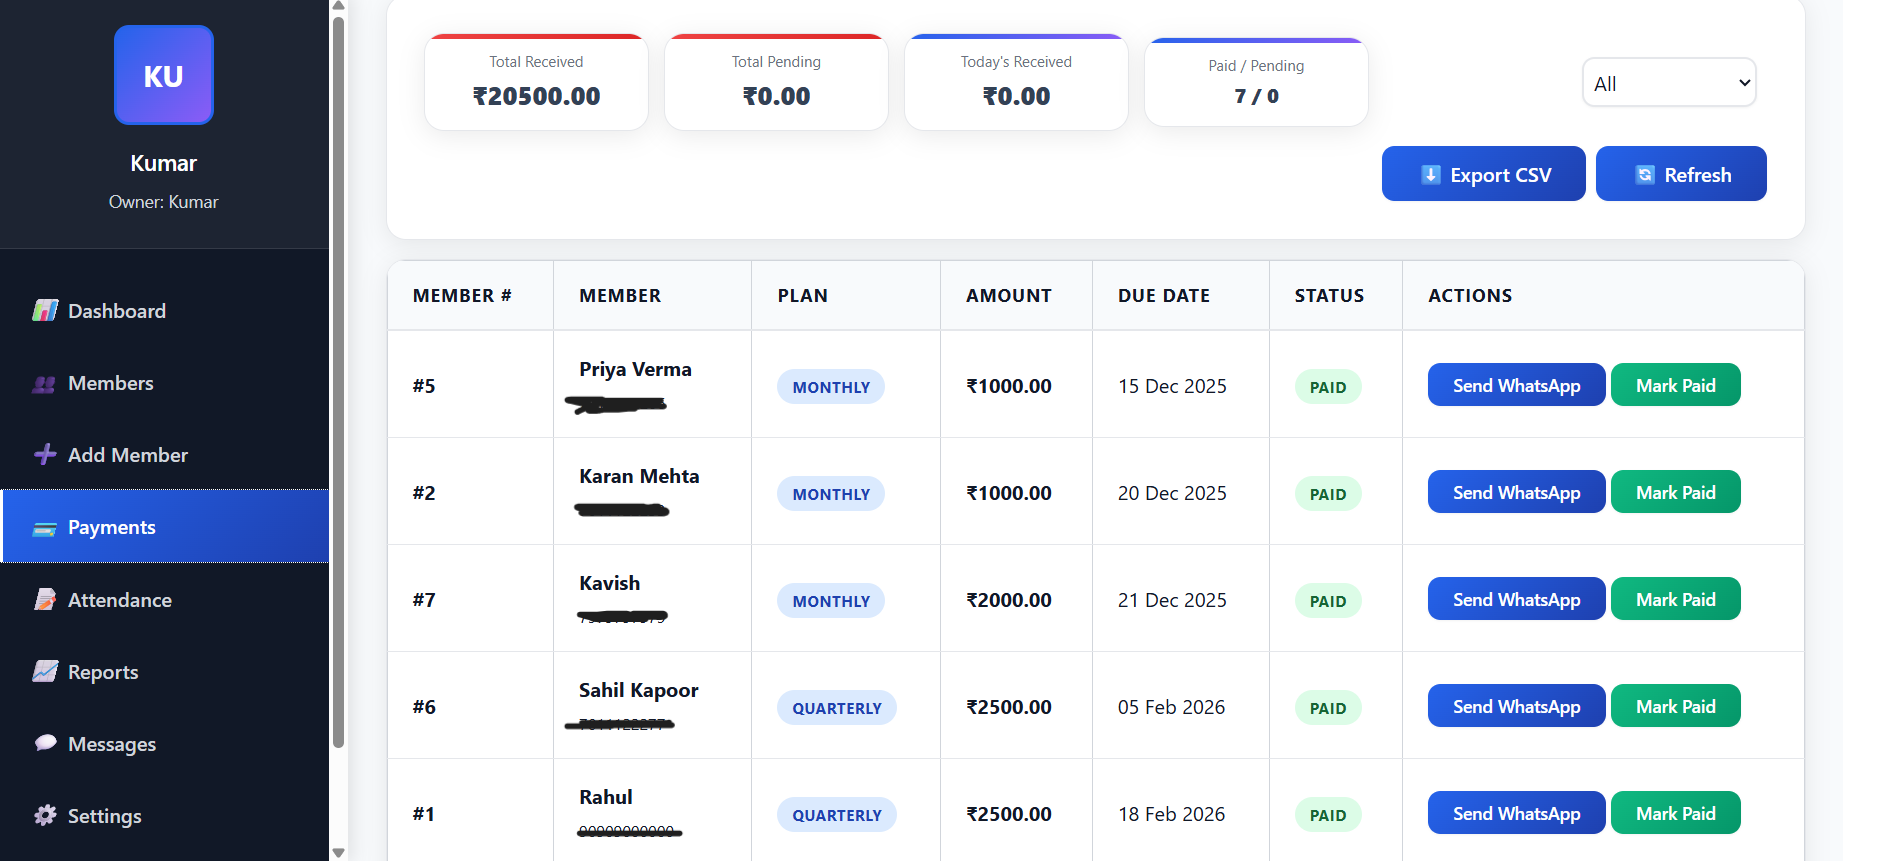Click due date 21 Dec 2025

point(1172,600)
